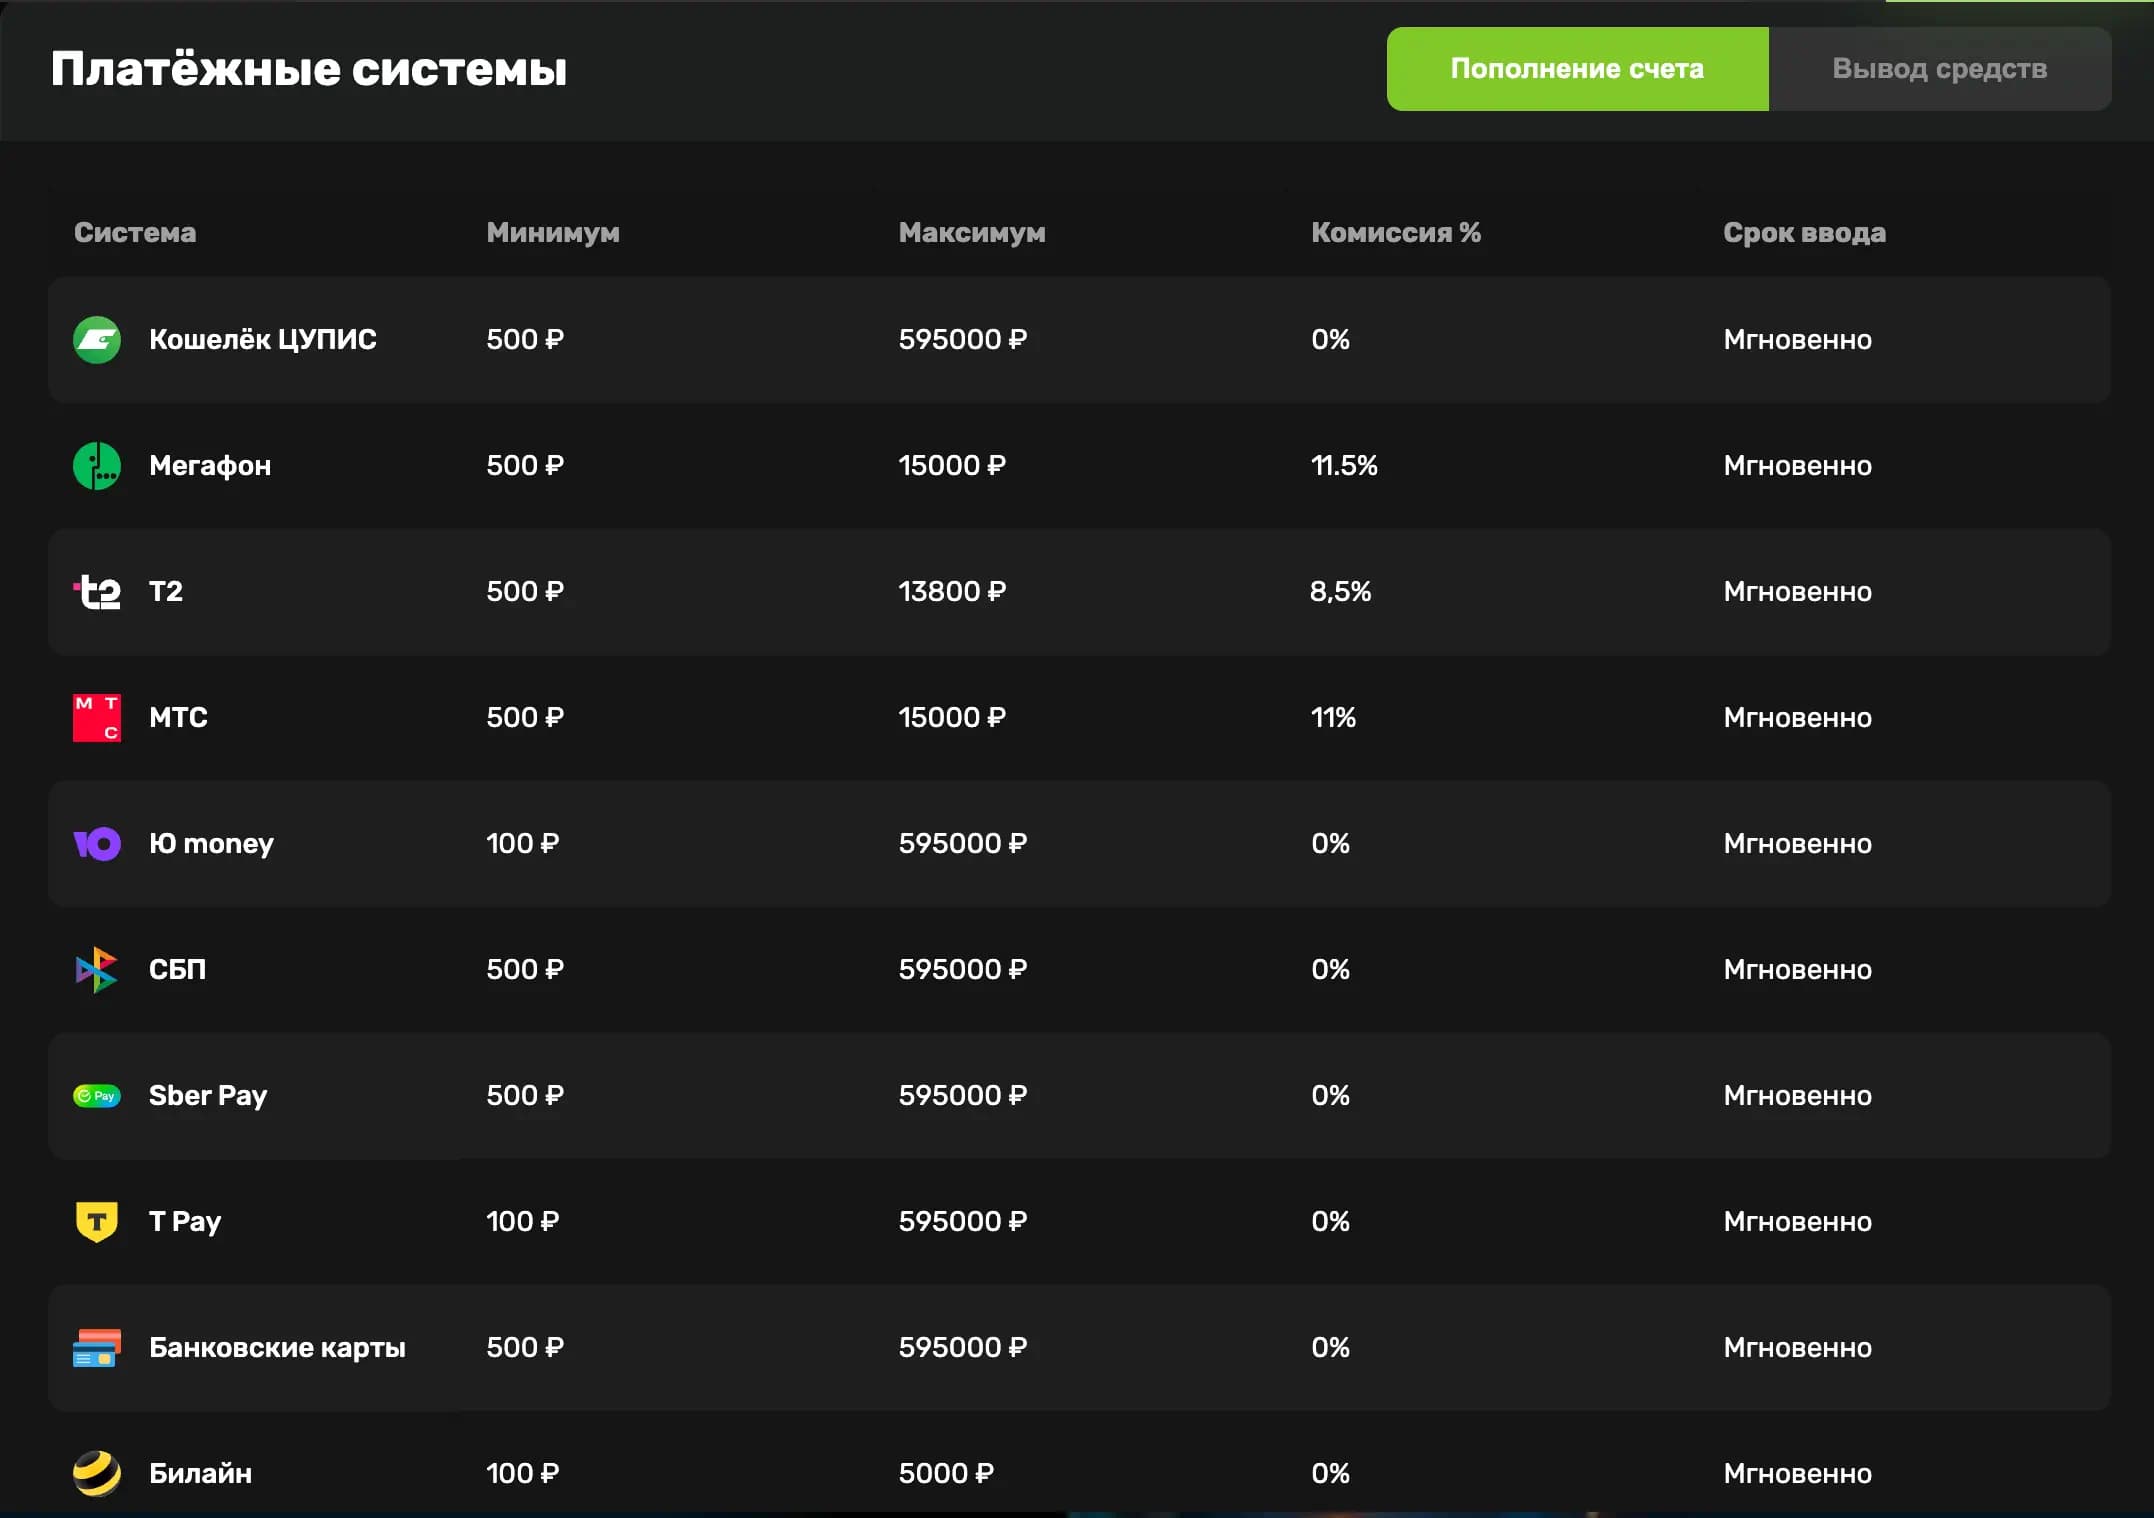
Task: Click the Максимум column header
Action: pos(972,233)
